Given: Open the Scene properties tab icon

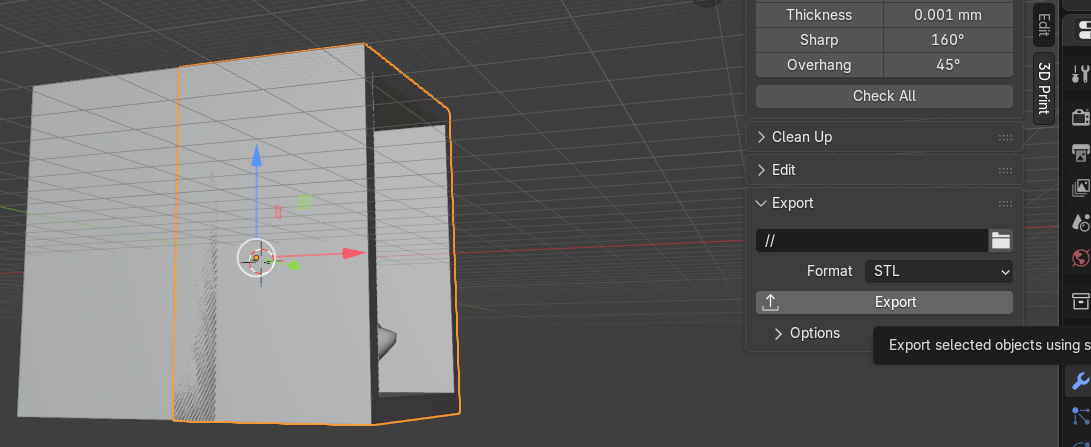Looking at the screenshot, I should [1080, 223].
